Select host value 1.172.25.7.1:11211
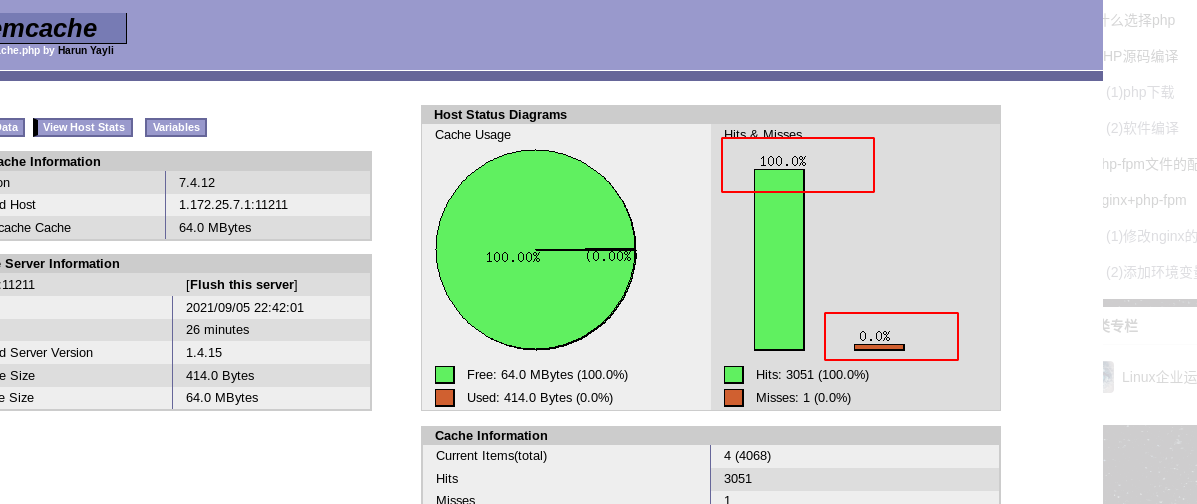Image resolution: width=1197 pixels, height=504 pixels. coord(234,205)
